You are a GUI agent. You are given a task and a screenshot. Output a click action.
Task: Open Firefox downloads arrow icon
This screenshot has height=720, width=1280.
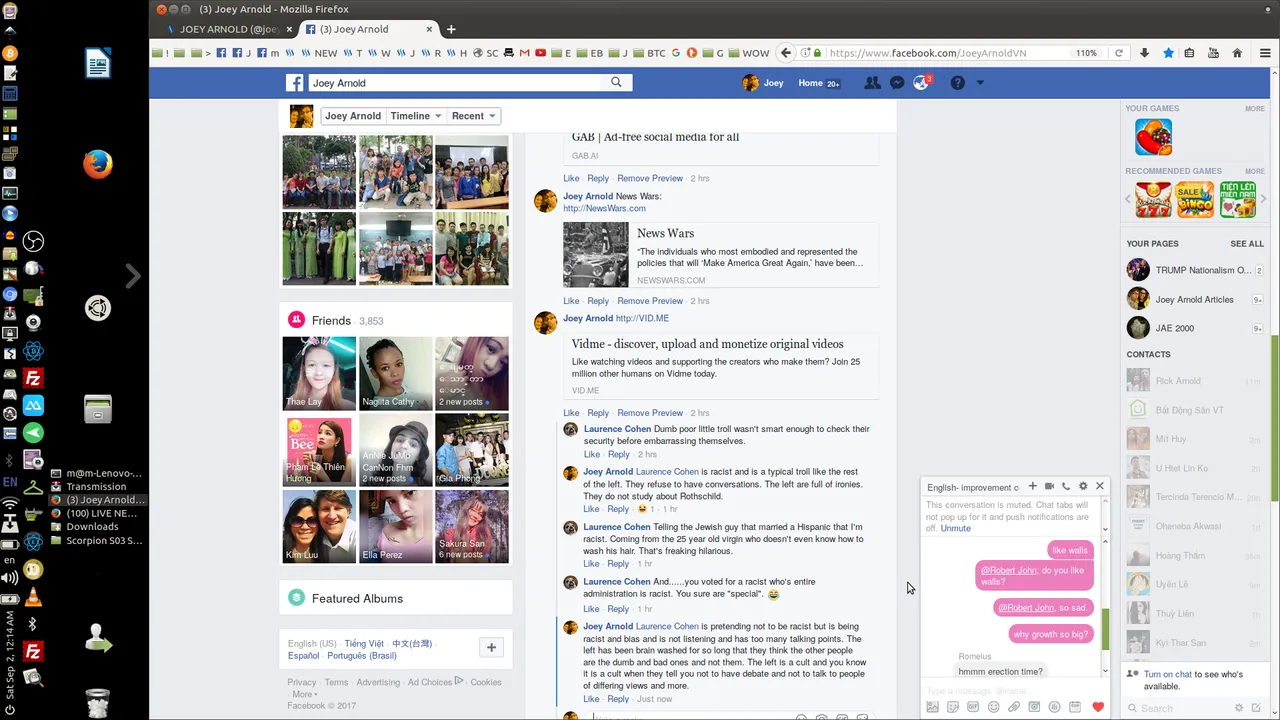point(1144,53)
